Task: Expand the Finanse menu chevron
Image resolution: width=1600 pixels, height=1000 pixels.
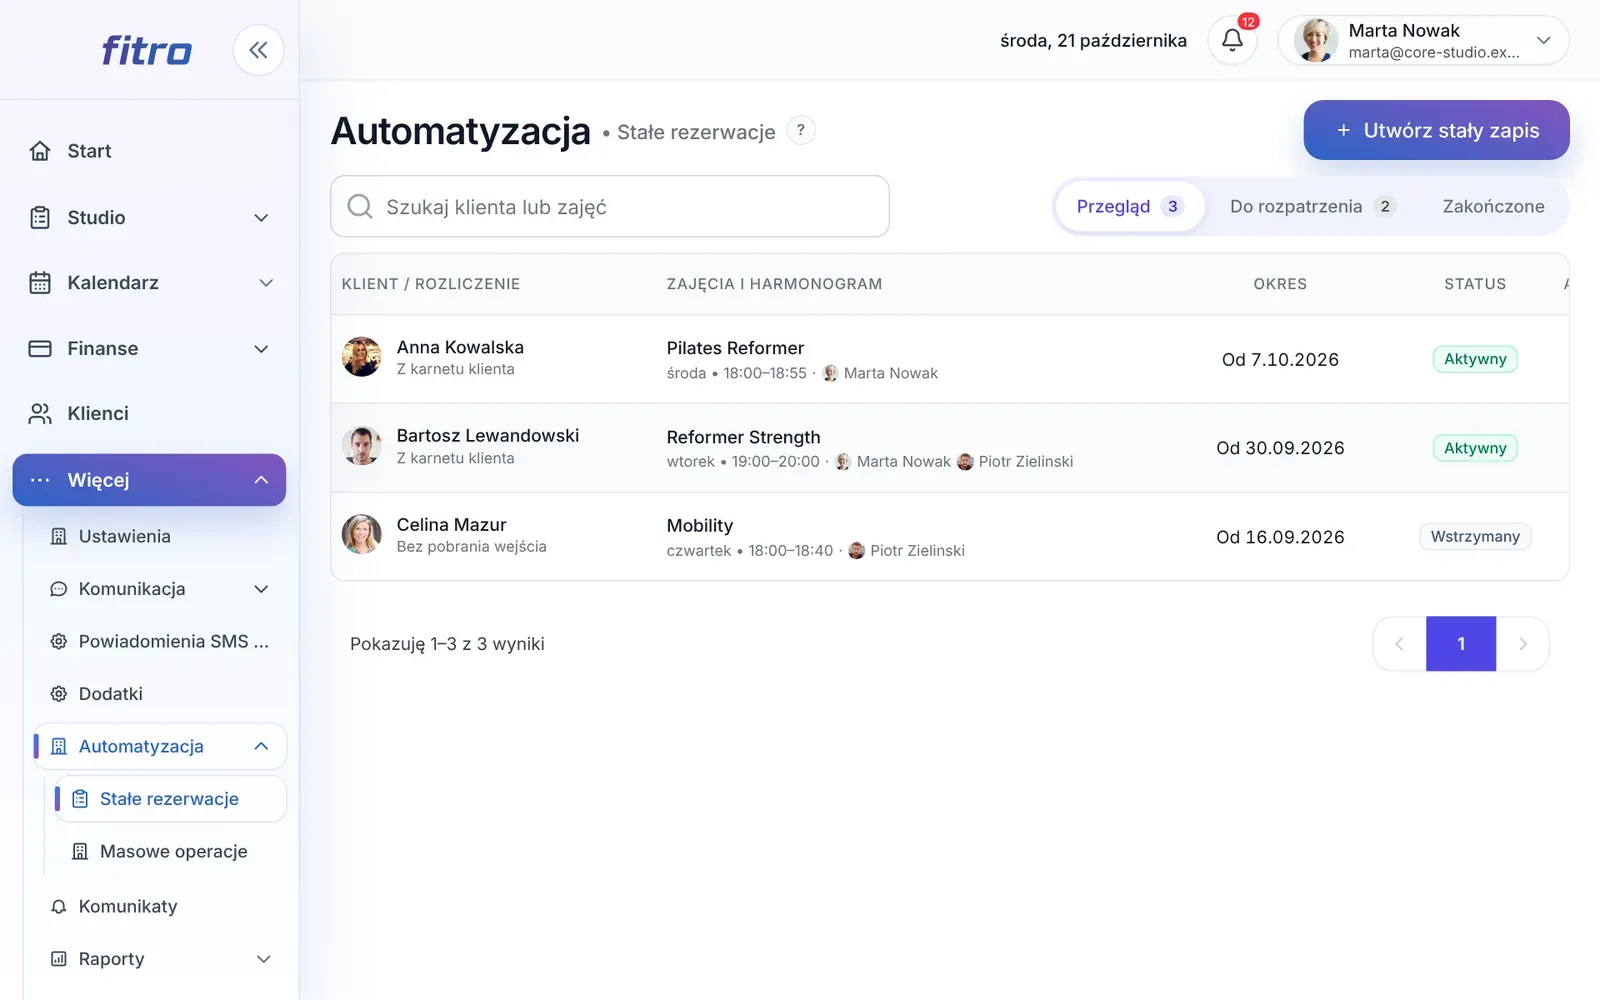Action: tap(261, 349)
